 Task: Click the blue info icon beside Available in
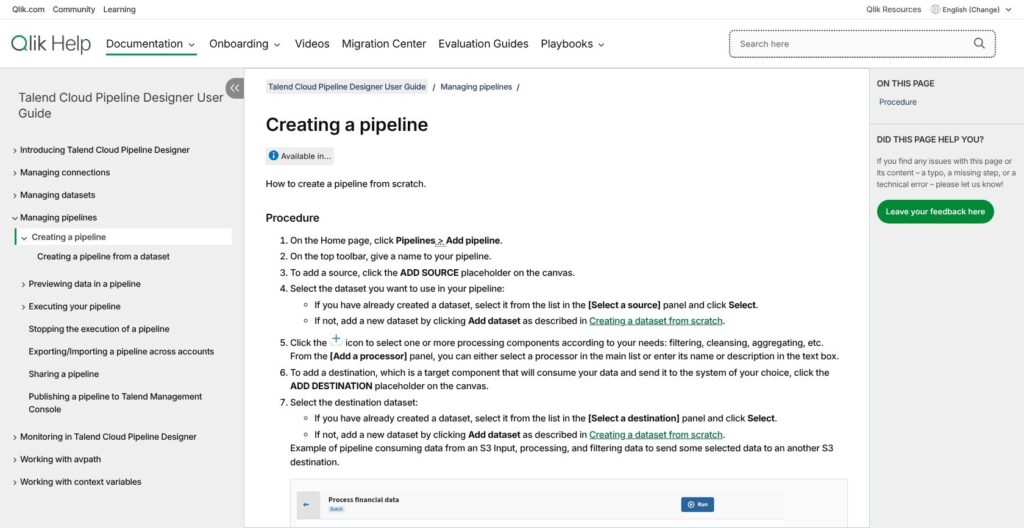[x=274, y=156]
